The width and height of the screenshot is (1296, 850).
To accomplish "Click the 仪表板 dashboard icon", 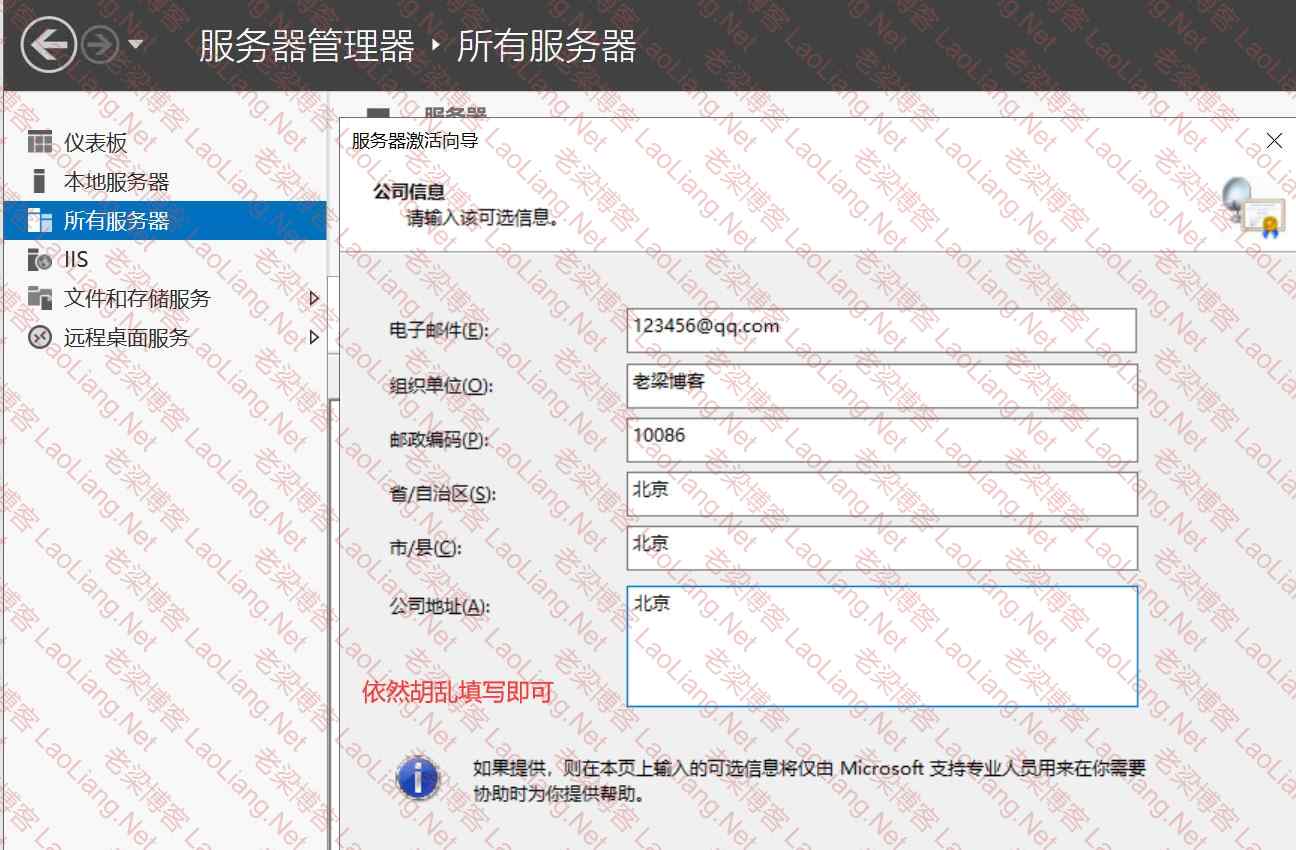I will [x=40, y=142].
